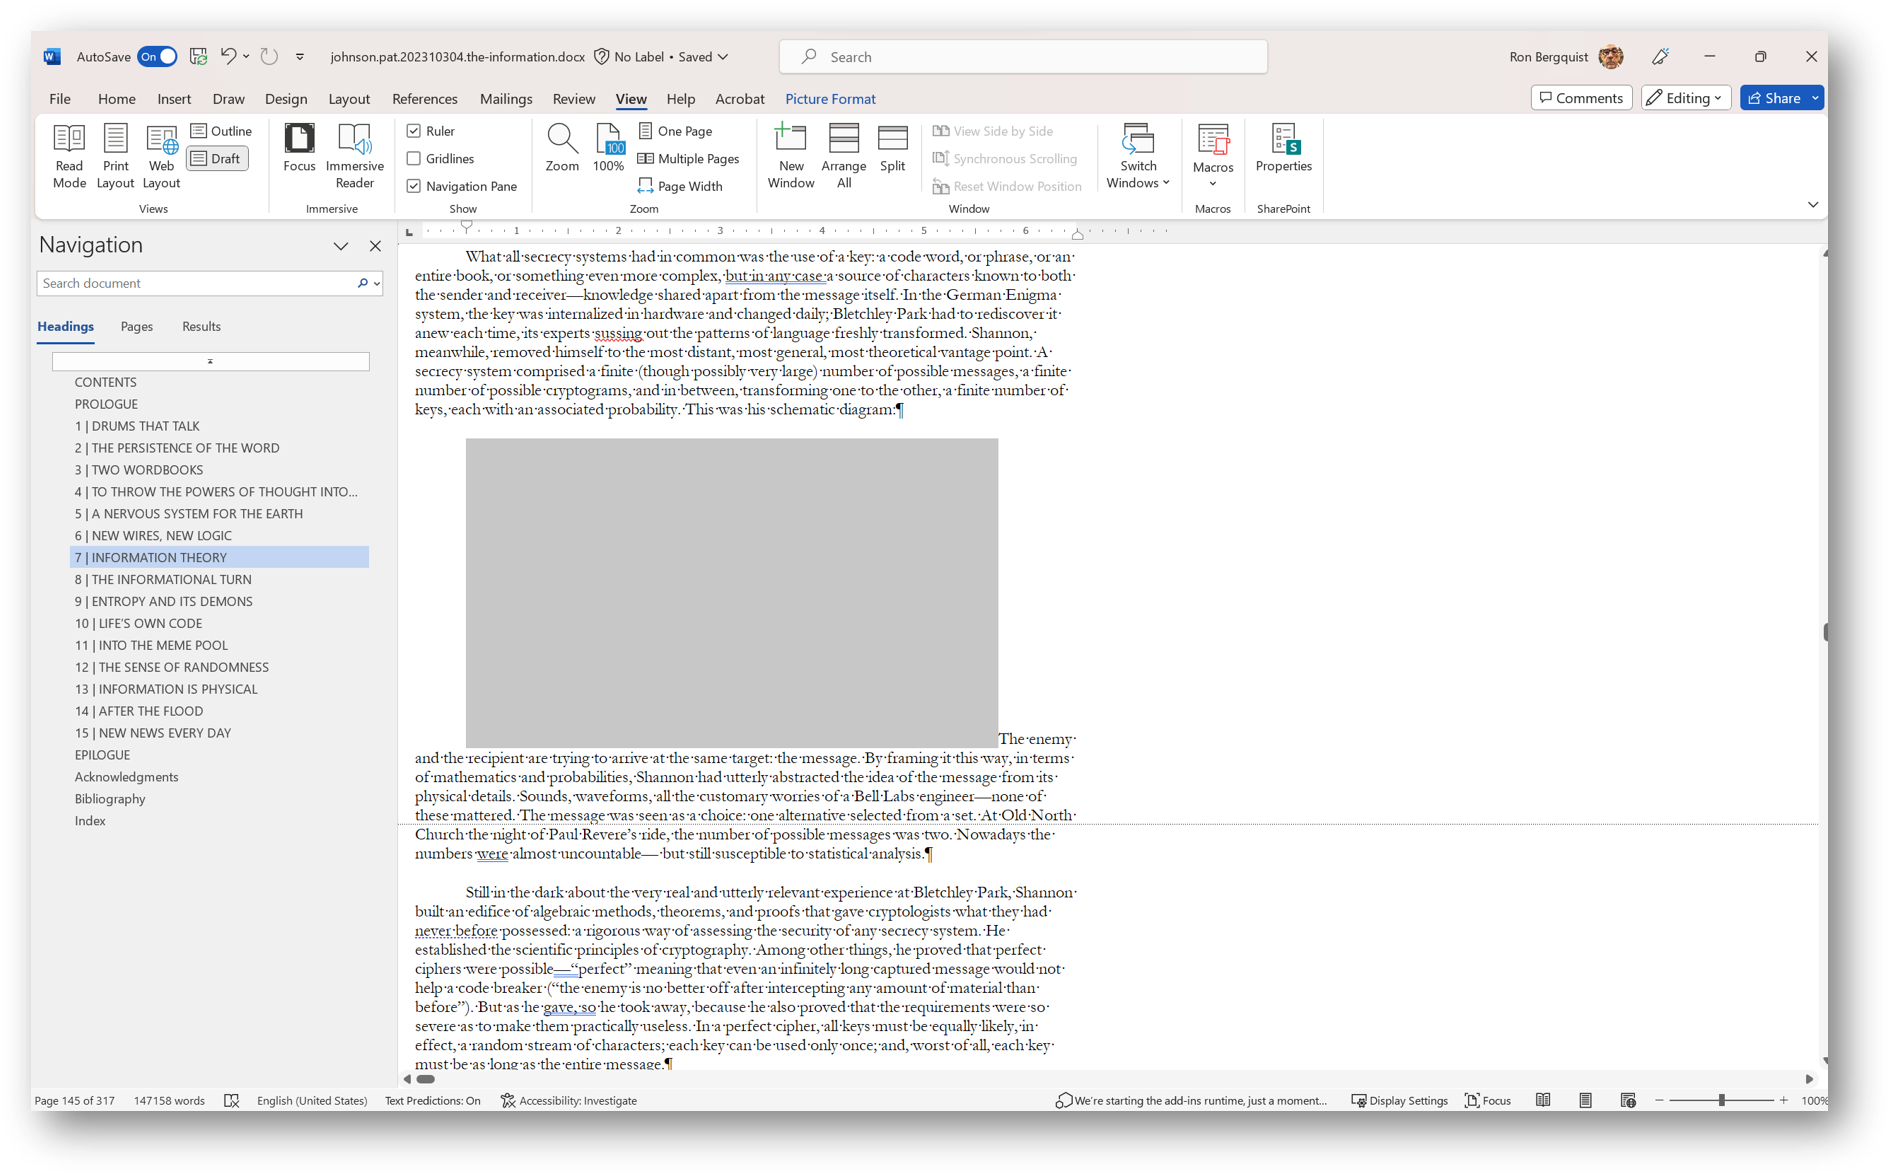Switch to the Picture Format tab

[x=830, y=98]
